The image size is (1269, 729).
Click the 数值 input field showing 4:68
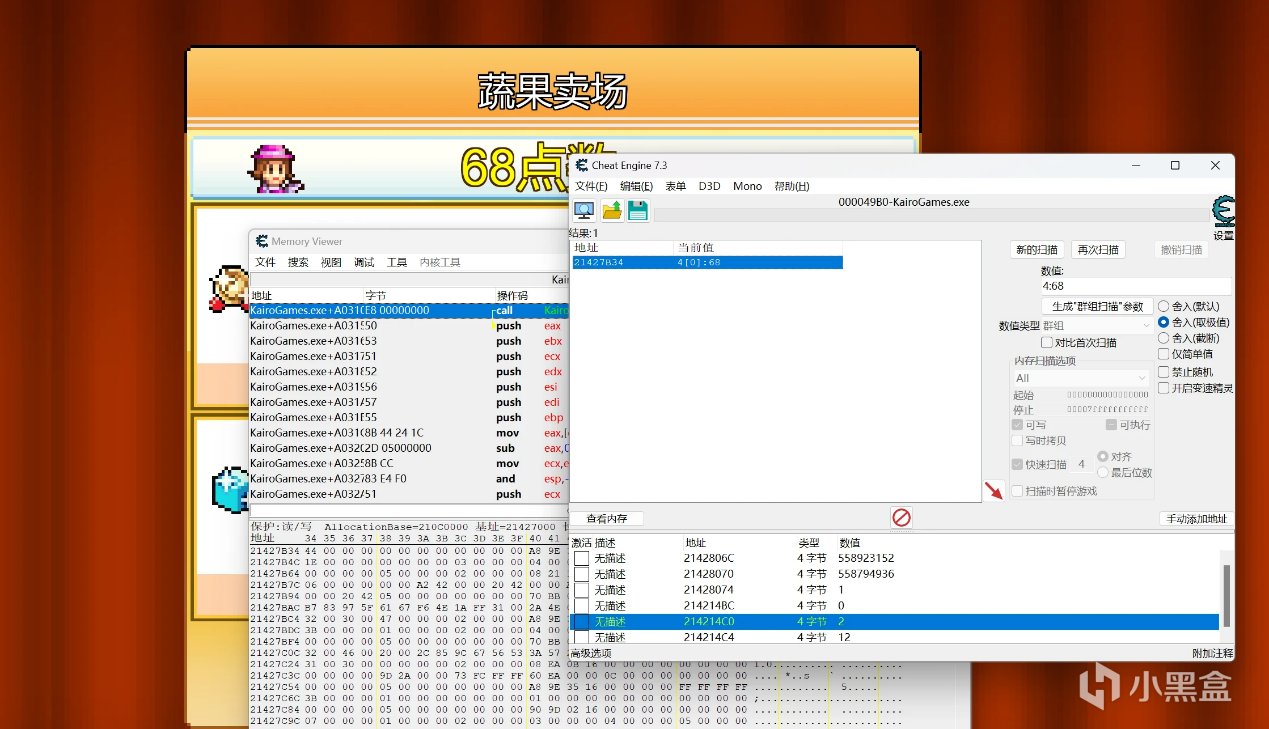pyautogui.click(x=1136, y=286)
